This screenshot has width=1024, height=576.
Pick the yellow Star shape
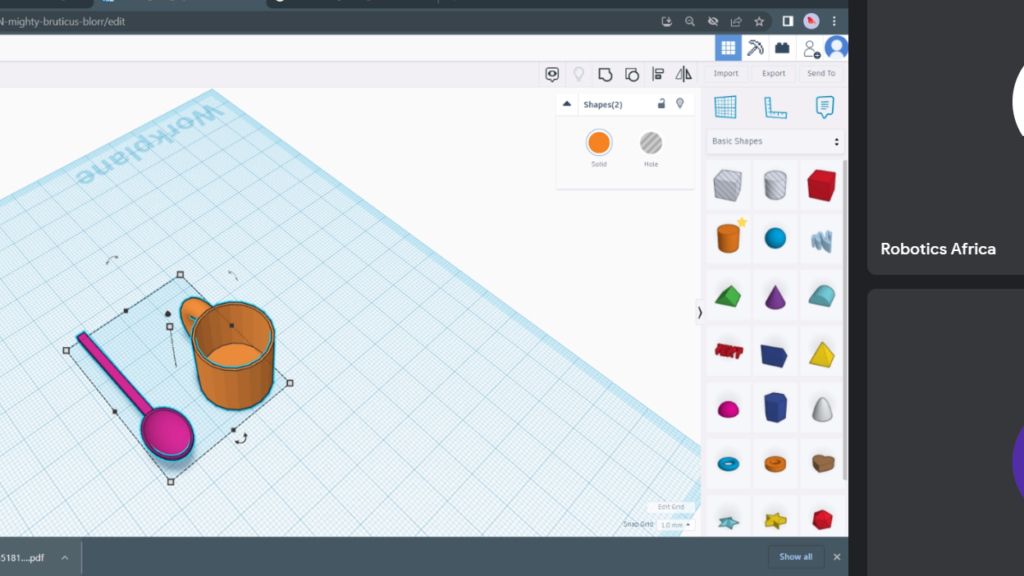coord(775,520)
